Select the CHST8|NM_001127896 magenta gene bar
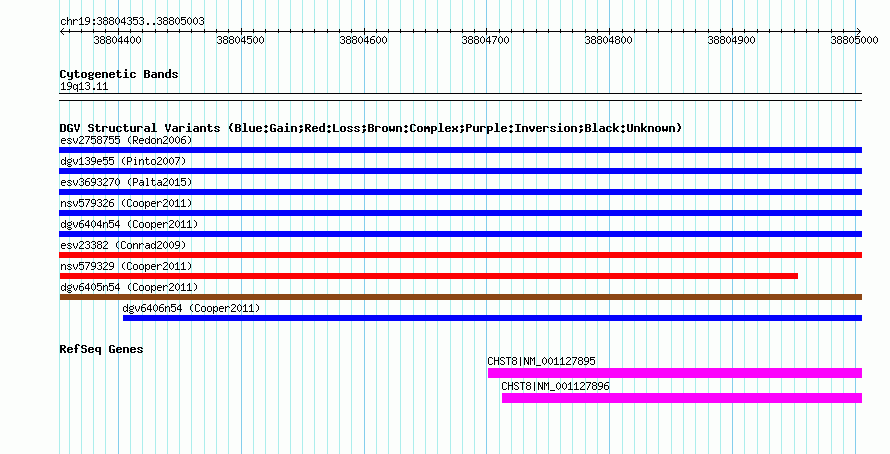This screenshot has width=890, height=454. 682,398
